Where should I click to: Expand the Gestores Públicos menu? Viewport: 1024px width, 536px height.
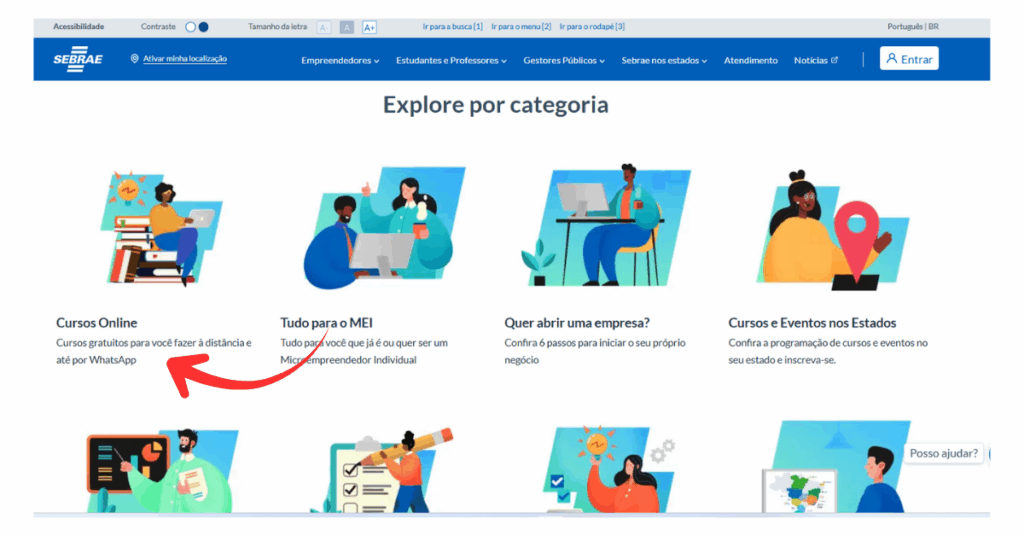coord(564,60)
